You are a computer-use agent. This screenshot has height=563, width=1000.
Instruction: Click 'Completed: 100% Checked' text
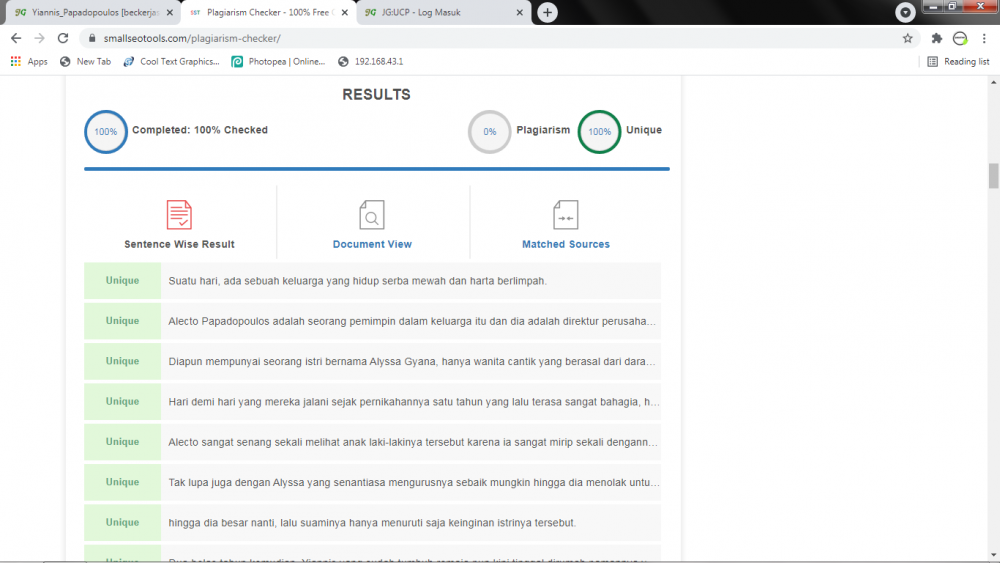click(200, 130)
